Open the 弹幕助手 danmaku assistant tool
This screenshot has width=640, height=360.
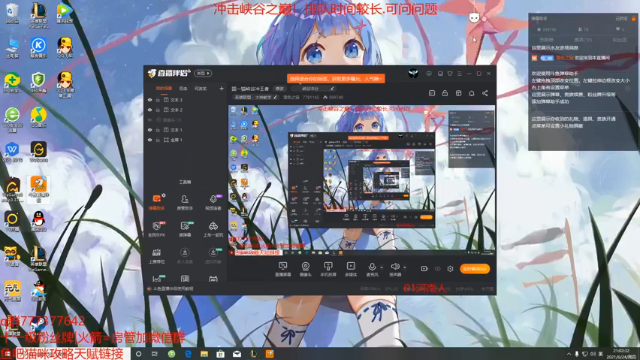pyautogui.click(x=157, y=202)
